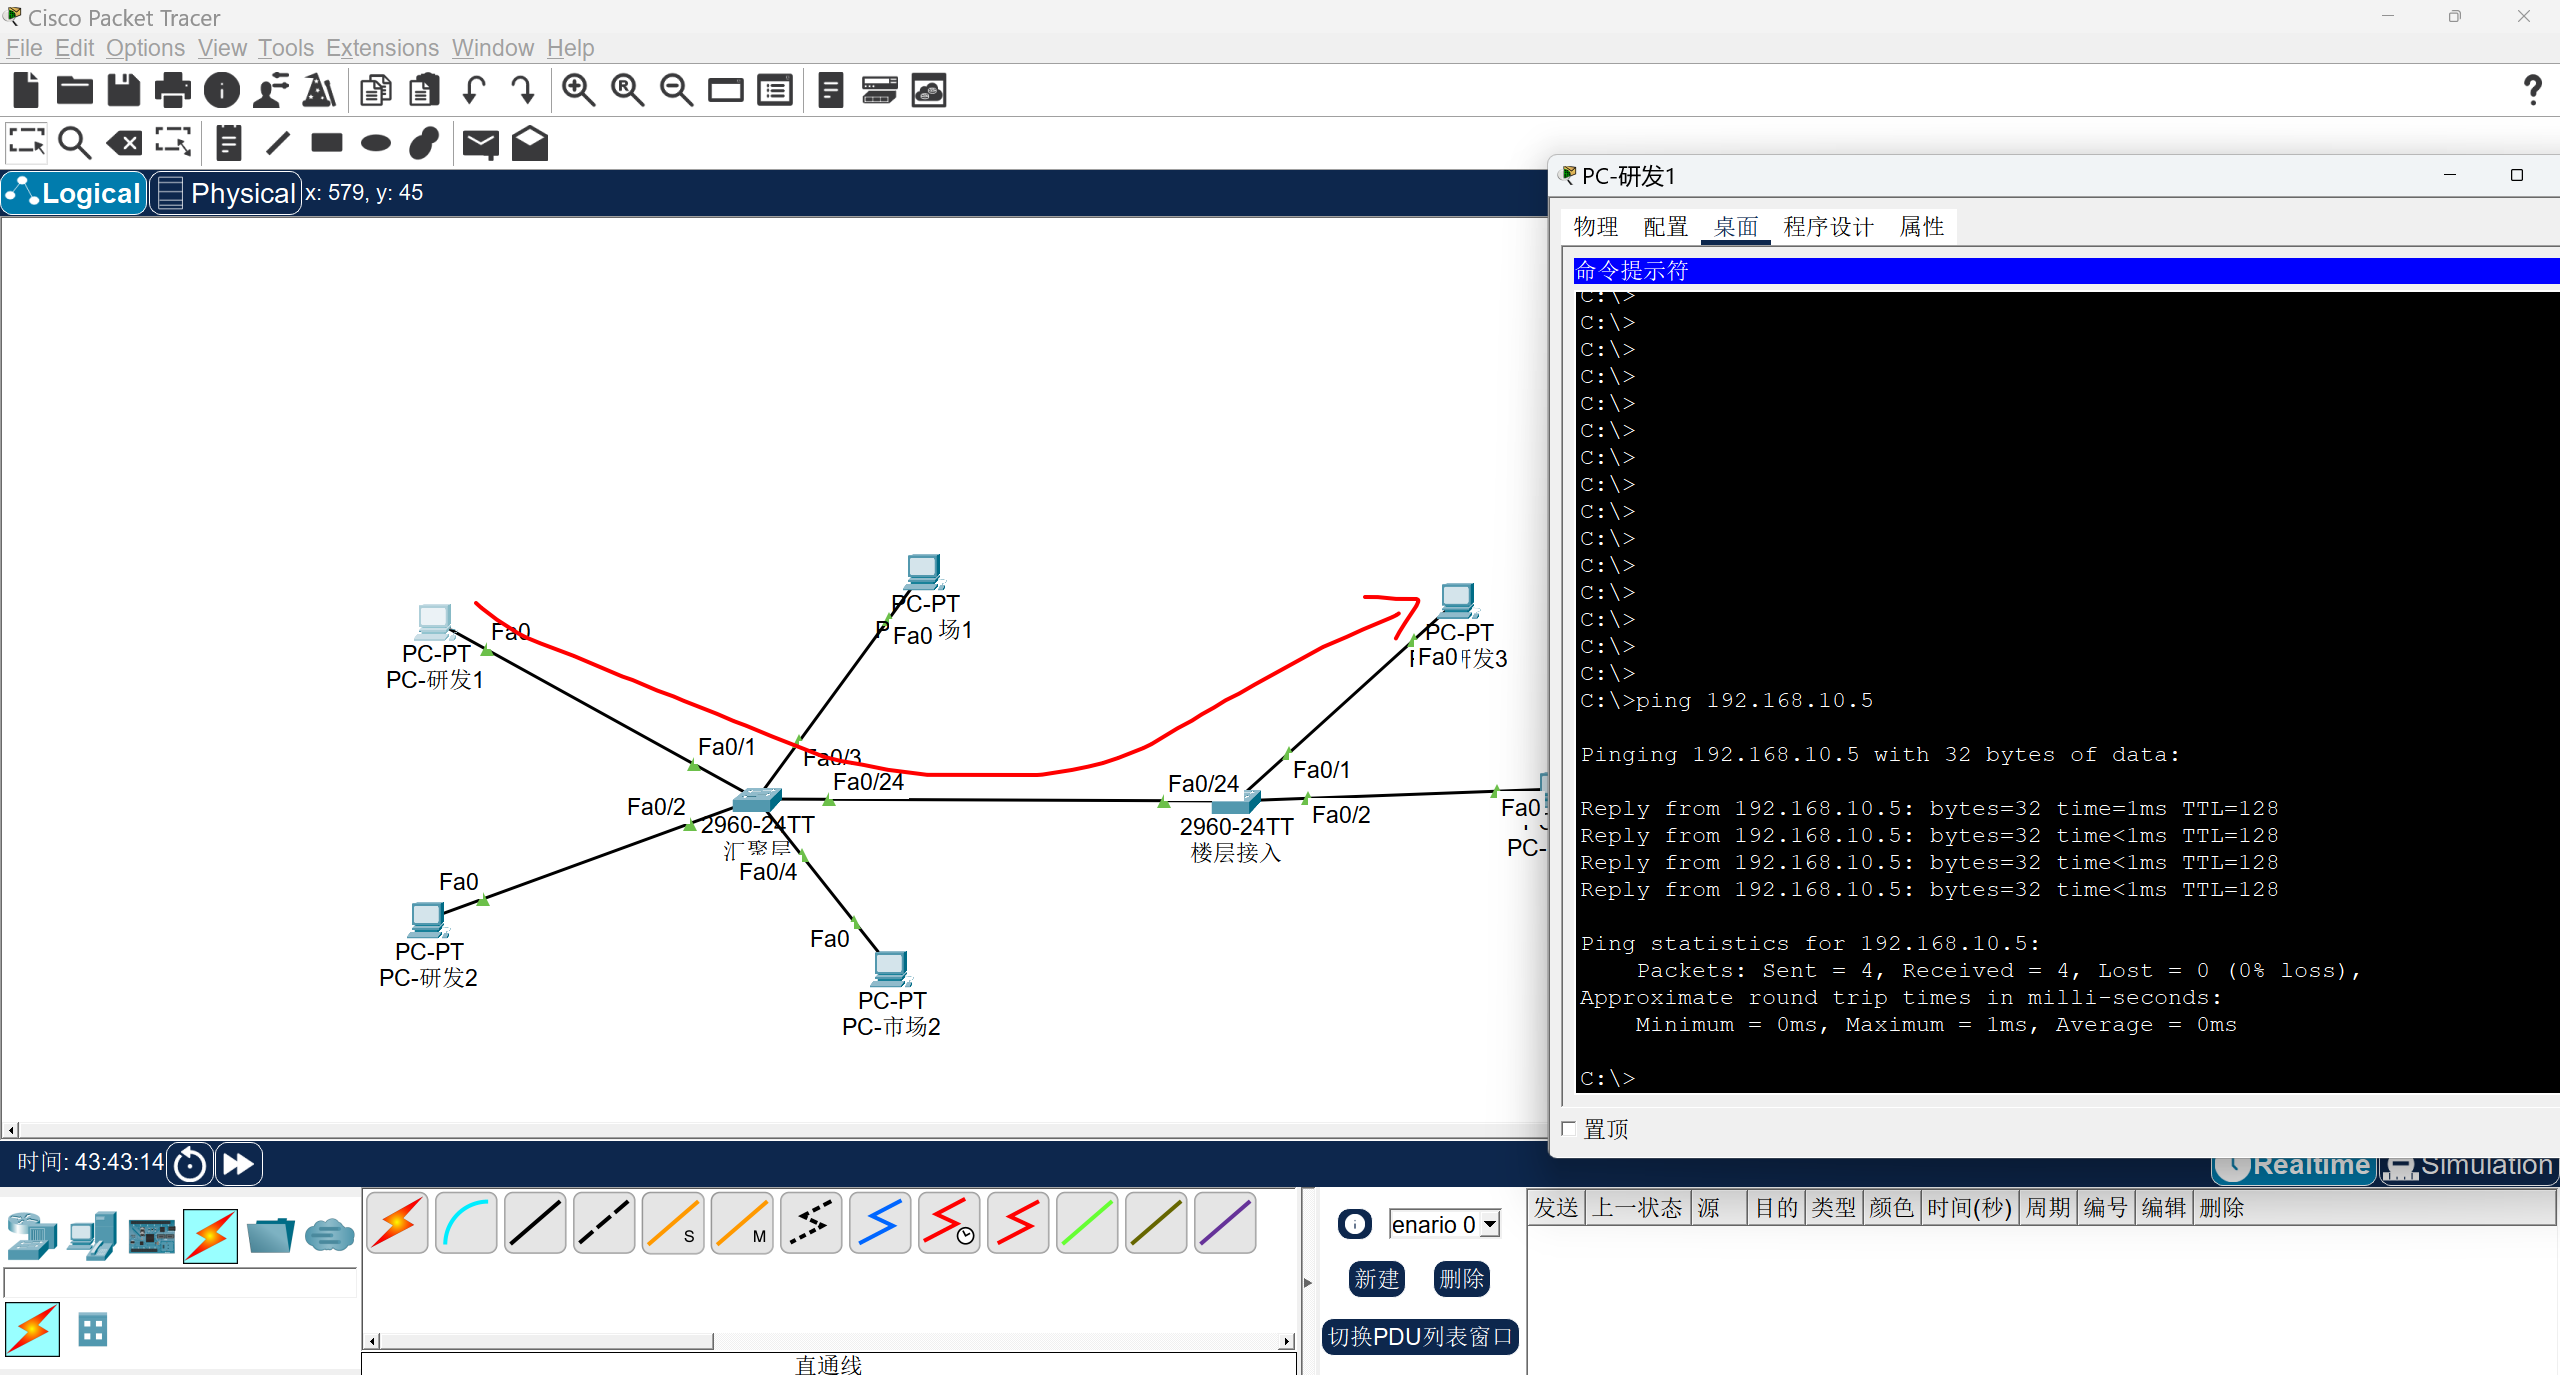This screenshot has height=1375, width=2560.
Task: Select the 楼层接入 2960-24TT switch
Action: coord(1235,801)
